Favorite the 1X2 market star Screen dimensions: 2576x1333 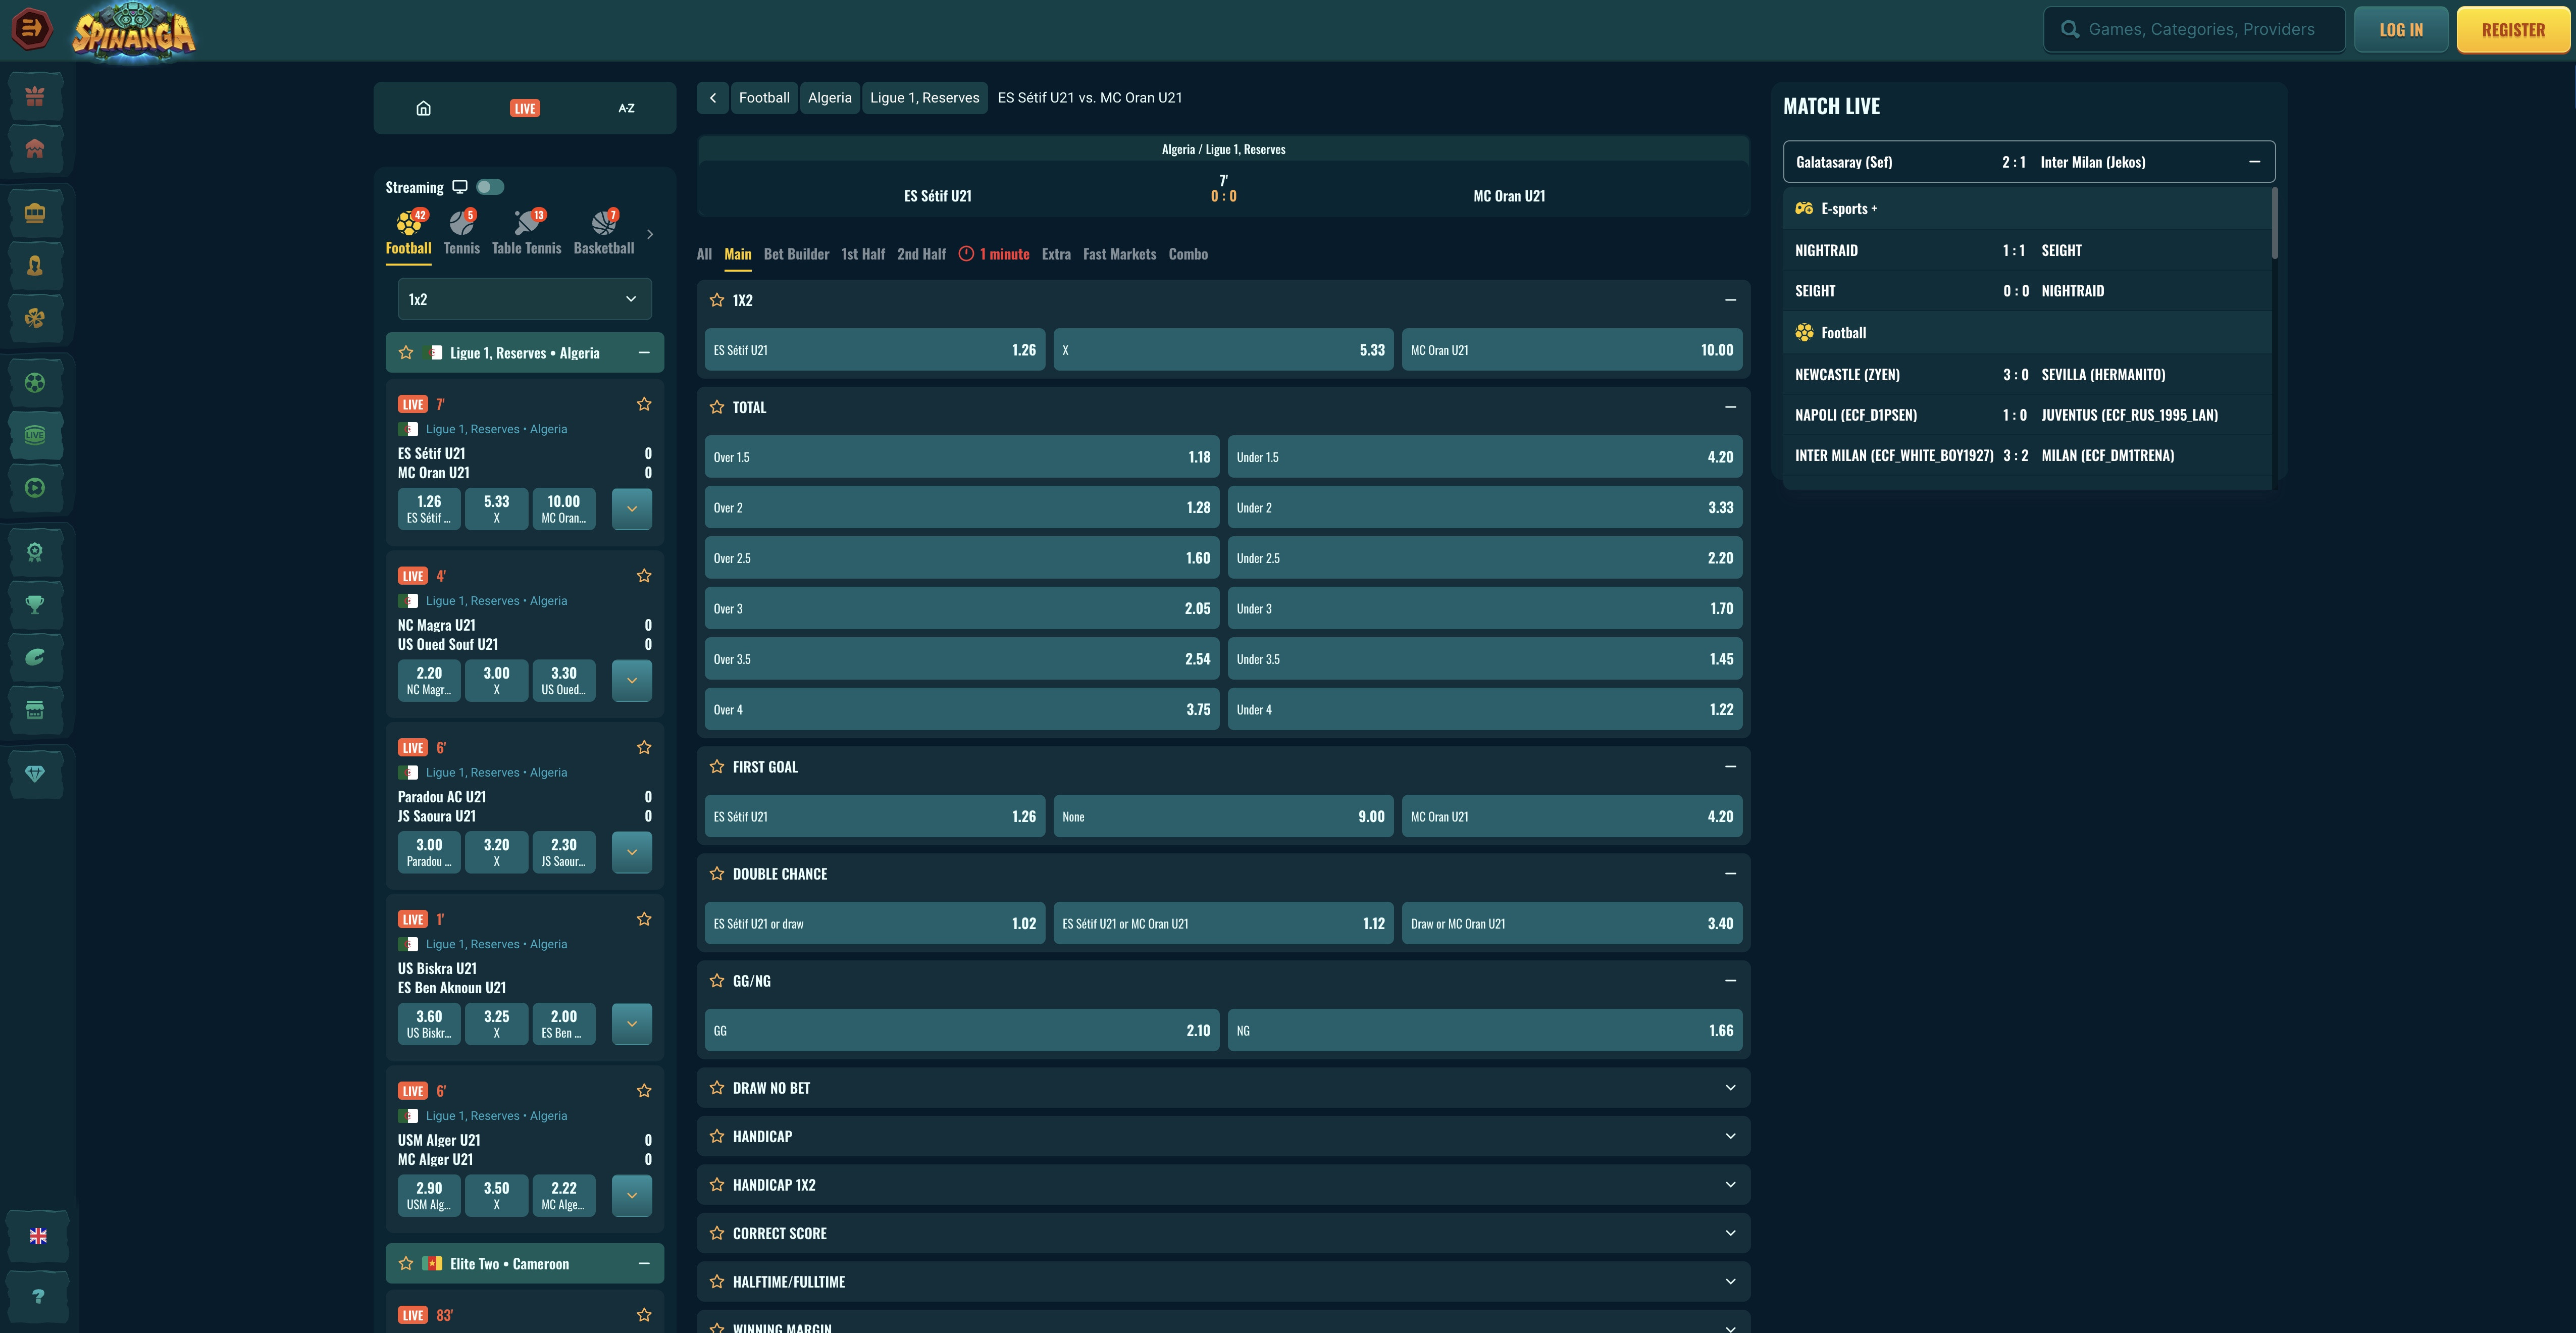click(x=717, y=300)
